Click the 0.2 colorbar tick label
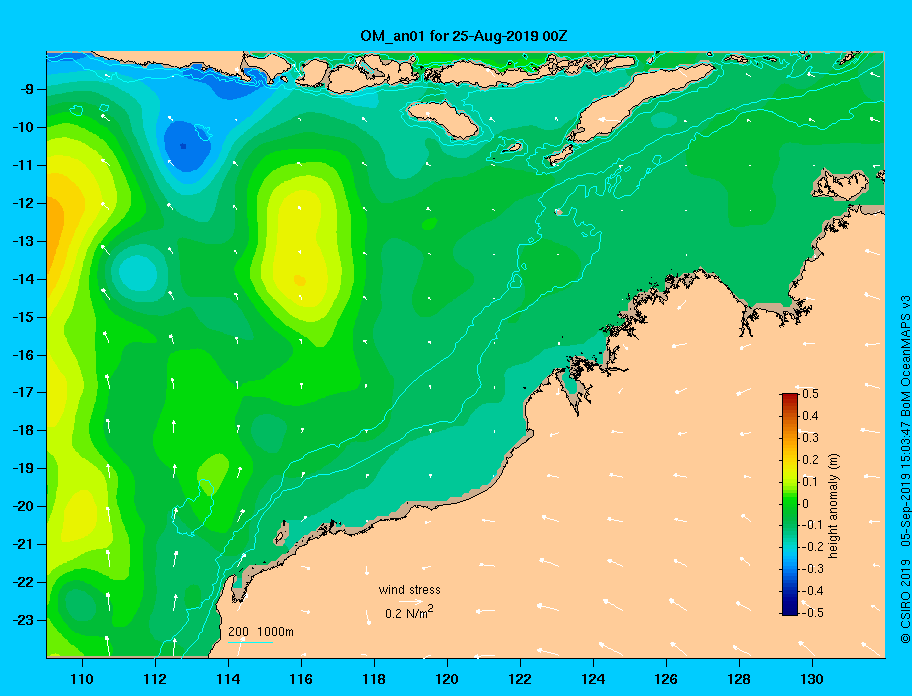The height and width of the screenshot is (696, 912). click(810, 460)
